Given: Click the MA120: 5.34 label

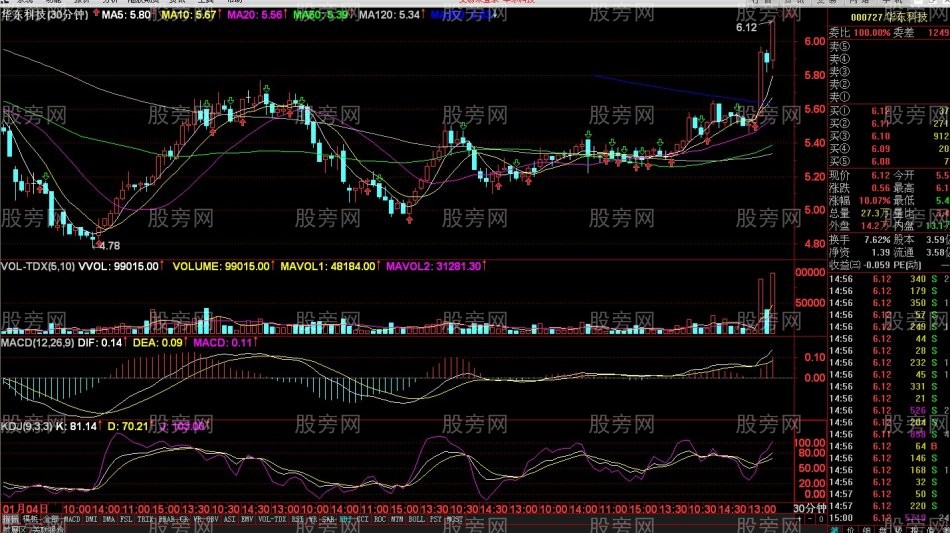Looking at the screenshot, I should click(390, 15).
